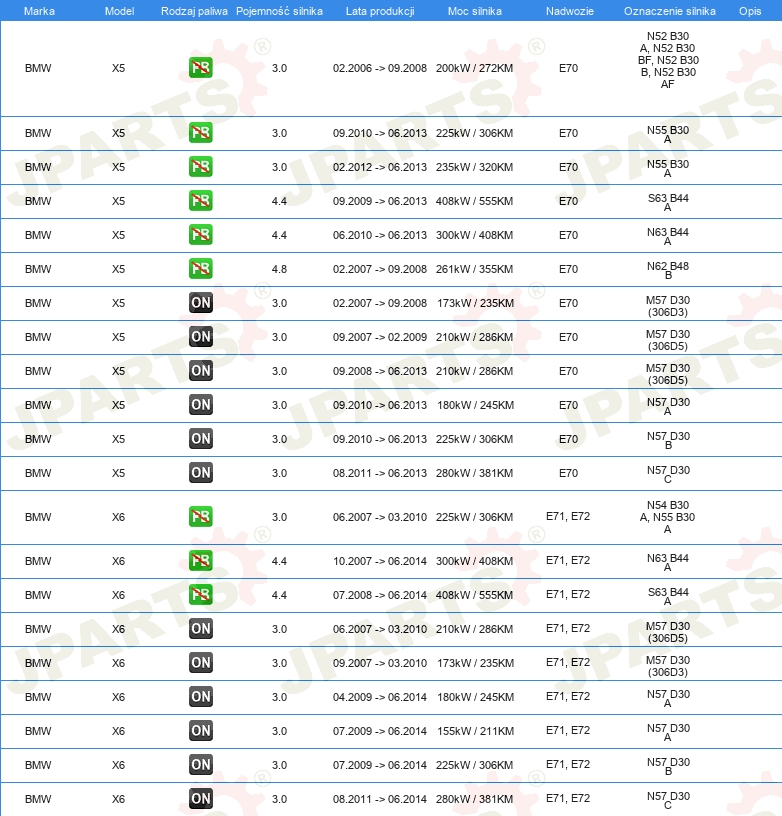This screenshot has width=782, height=816.
Task: Select X6 in the 155kW / 211KM row
Action: click(x=118, y=731)
